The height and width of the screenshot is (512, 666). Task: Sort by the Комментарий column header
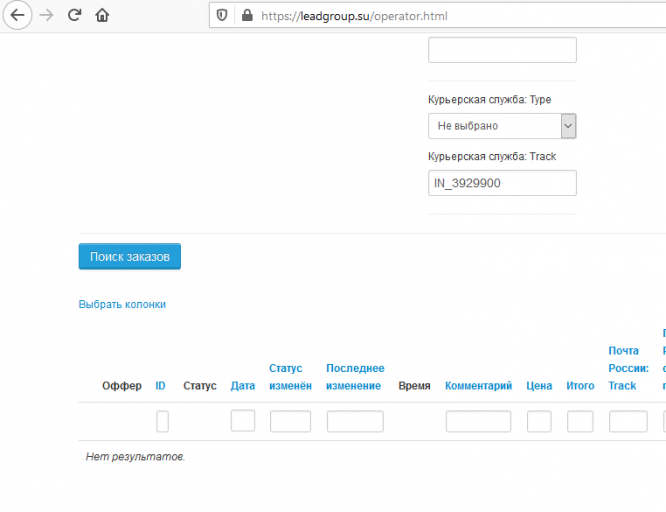[478, 386]
